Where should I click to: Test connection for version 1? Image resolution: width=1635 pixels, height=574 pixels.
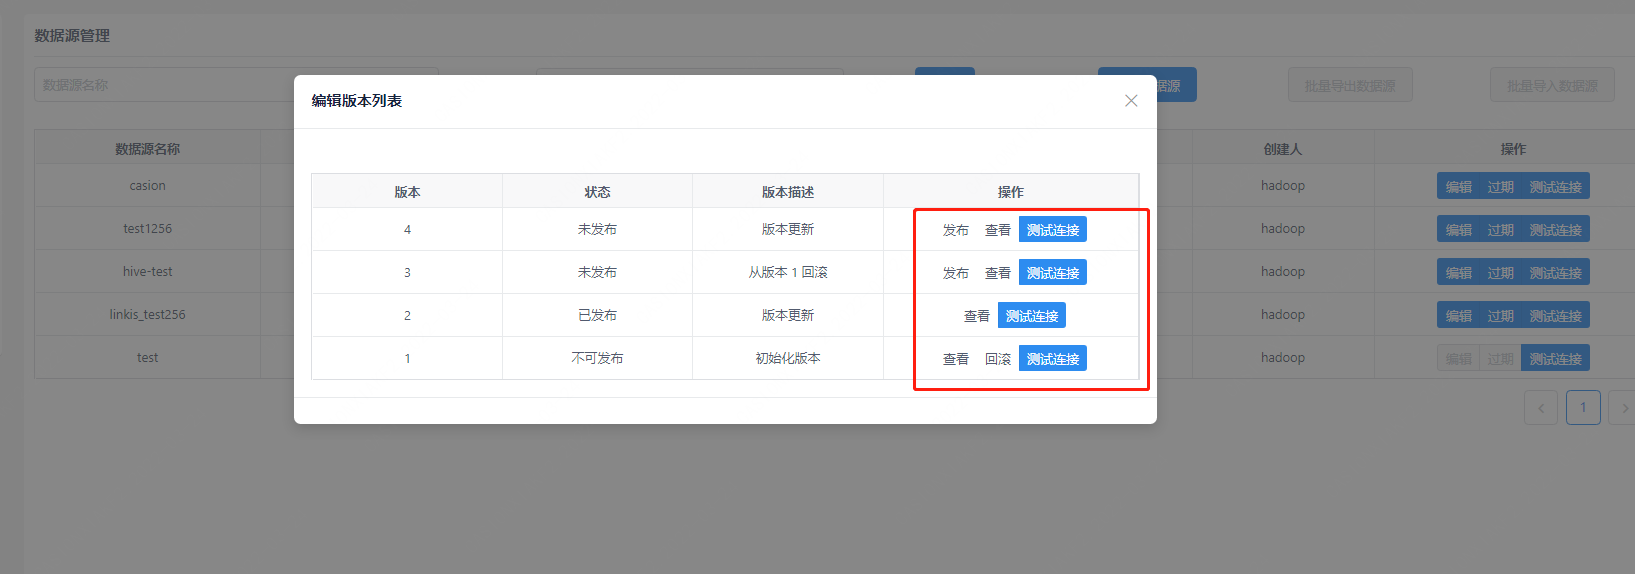pyautogui.click(x=1052, y=359)
